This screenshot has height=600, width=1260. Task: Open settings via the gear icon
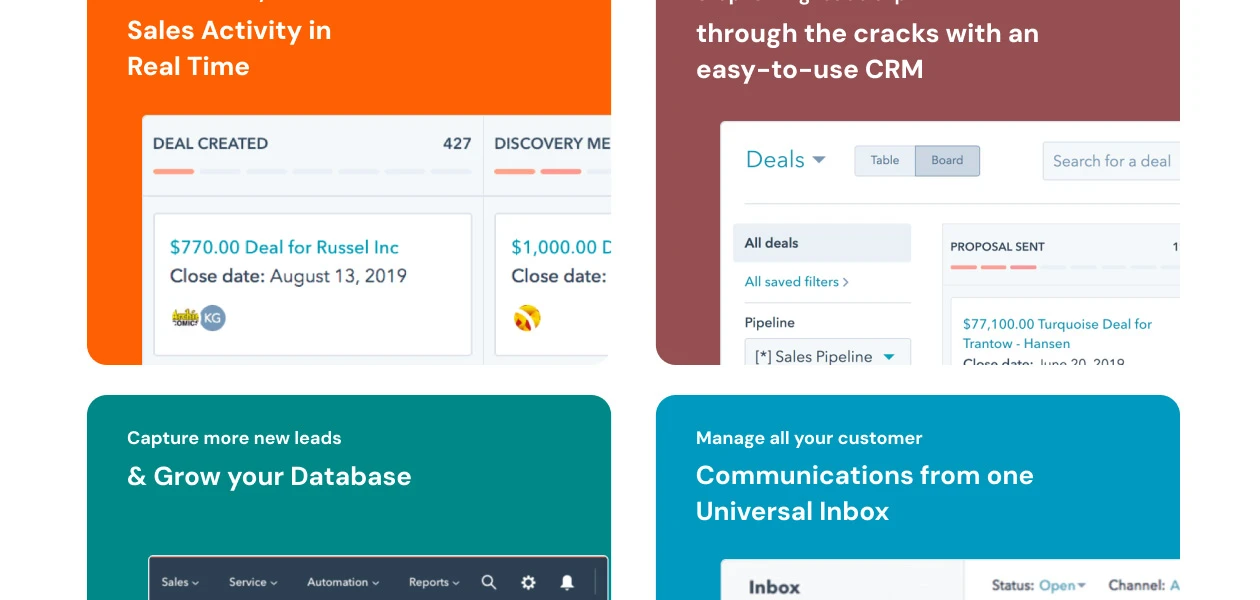528,582
